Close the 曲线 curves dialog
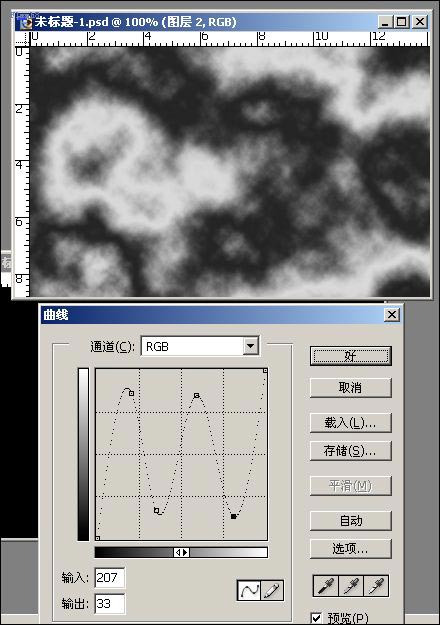This screenshot has height=625, width=440. click(x=392, y=315)
